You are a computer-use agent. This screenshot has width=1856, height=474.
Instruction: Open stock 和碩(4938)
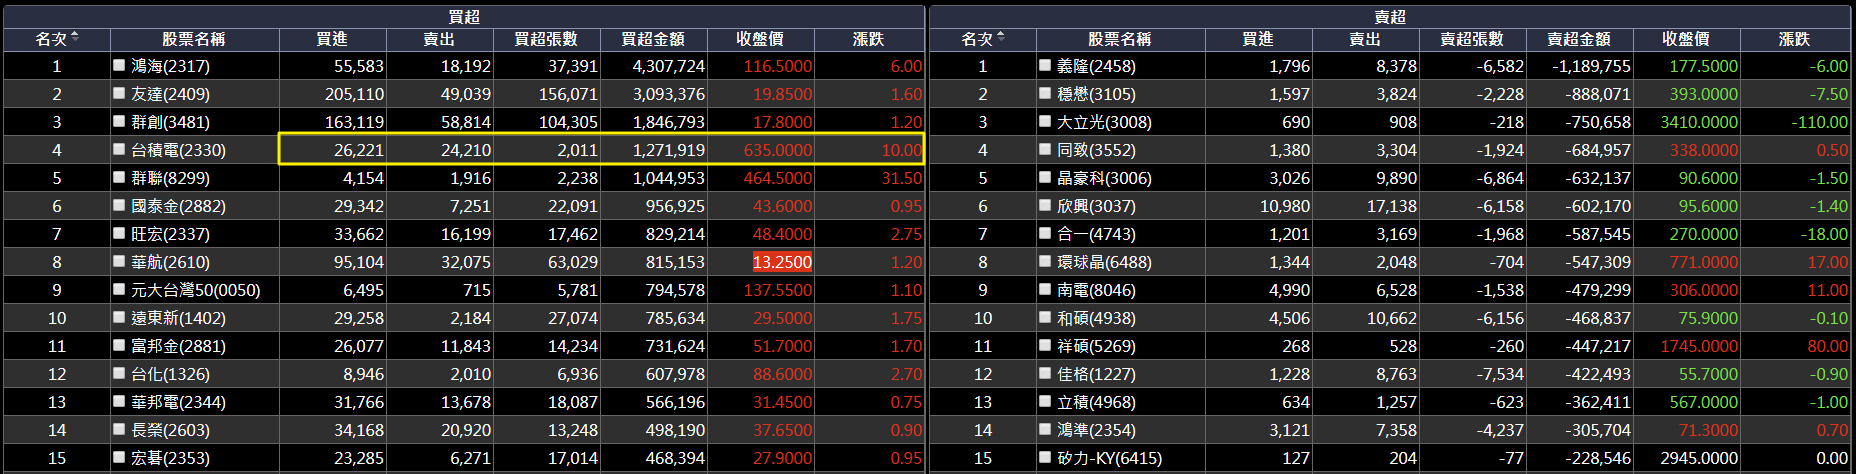pyautogui.click(x=1096, y=318)
